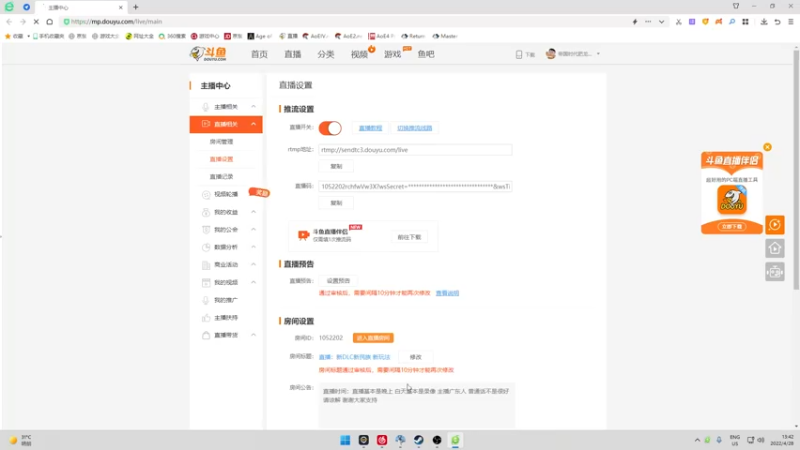Open 直播 in top navigation
800x450 pixels.
(292, 54)
